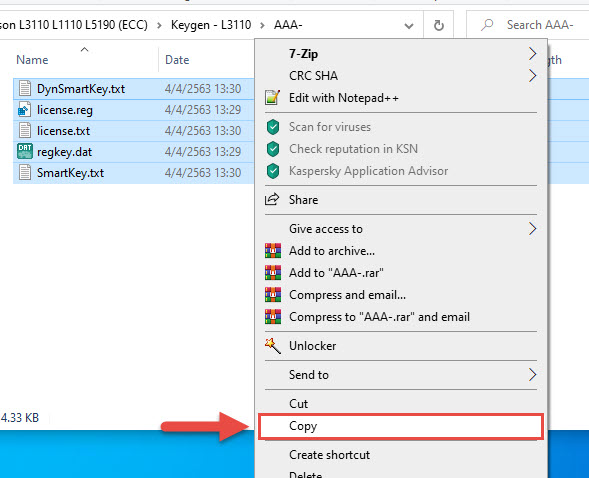Click the DynSmartKey.txt file icon
This screenshot has height=478, width=589.
pos(25,89)
